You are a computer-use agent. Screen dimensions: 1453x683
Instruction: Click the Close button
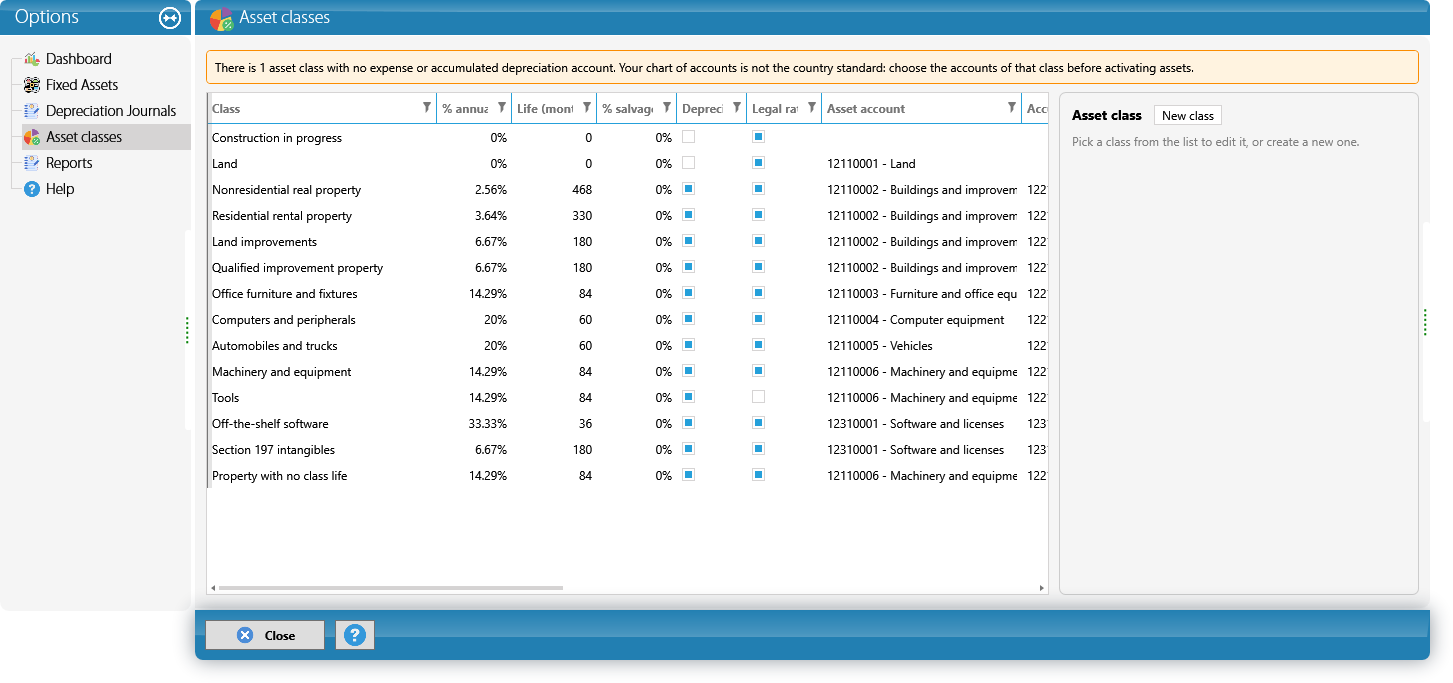tap(265, 635)
